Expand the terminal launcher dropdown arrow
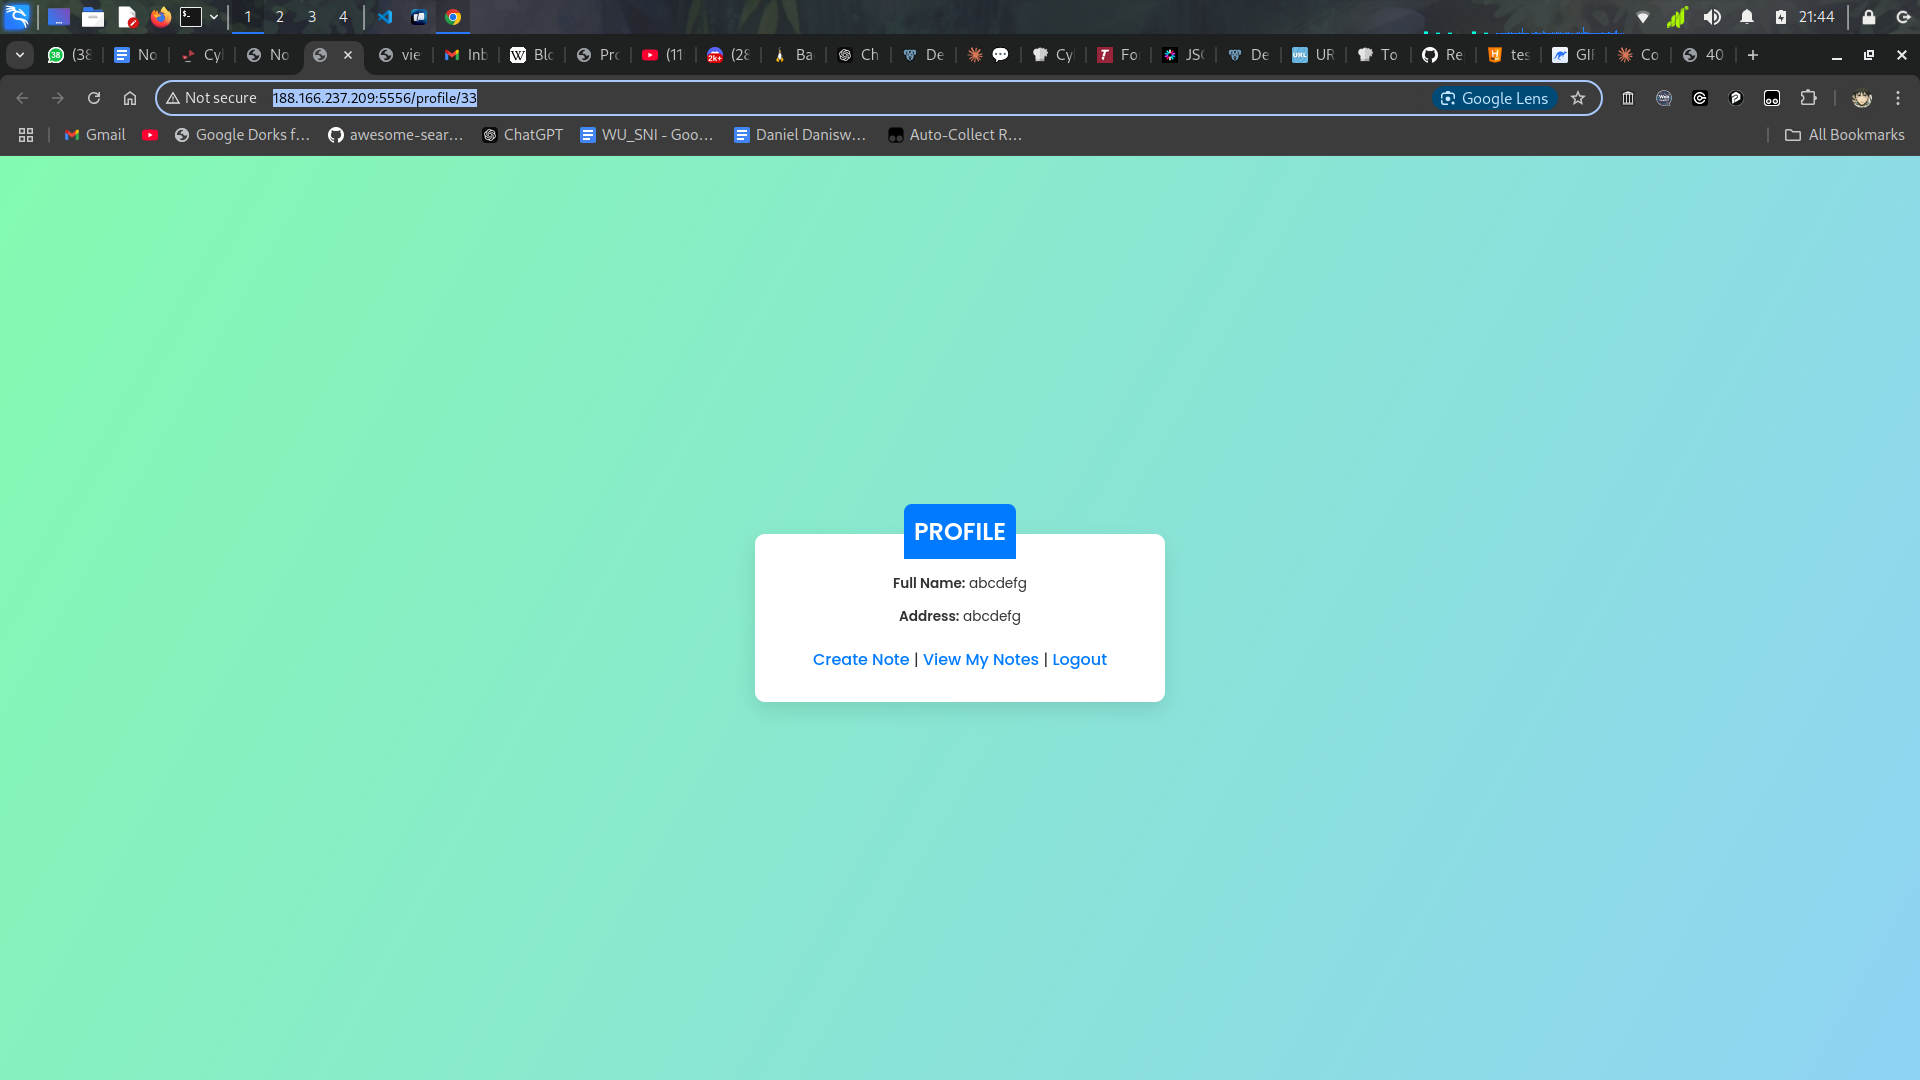Viewport: 1920px width, 1080px height. coord(214,17)
